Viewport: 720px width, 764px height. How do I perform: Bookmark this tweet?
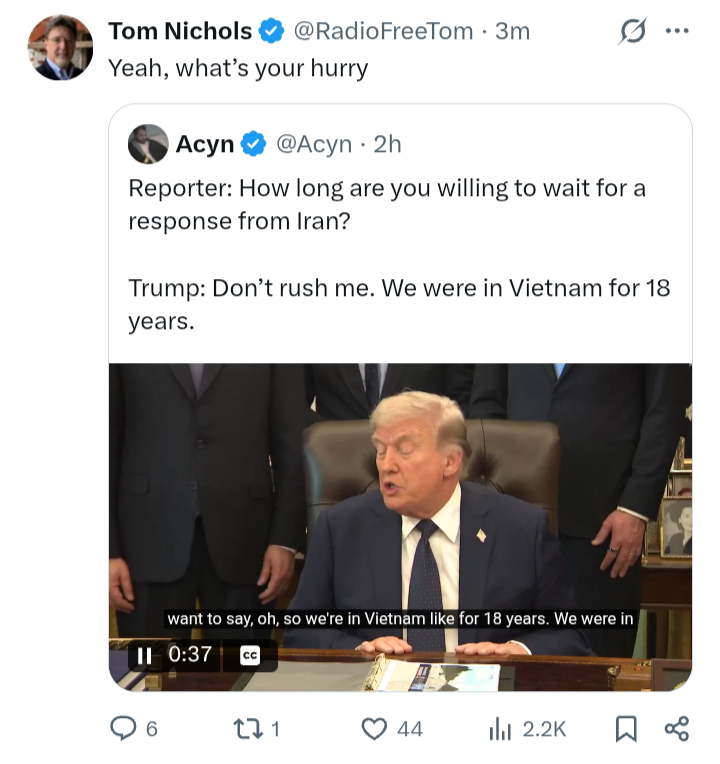[626, 729]
